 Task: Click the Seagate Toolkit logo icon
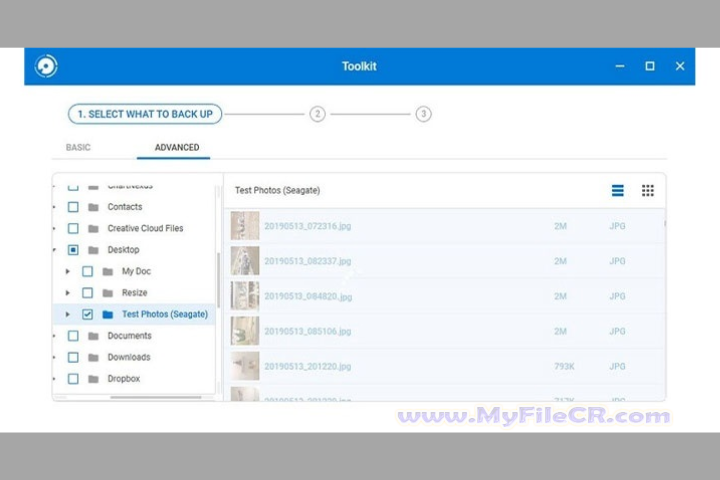pos(46,66)
